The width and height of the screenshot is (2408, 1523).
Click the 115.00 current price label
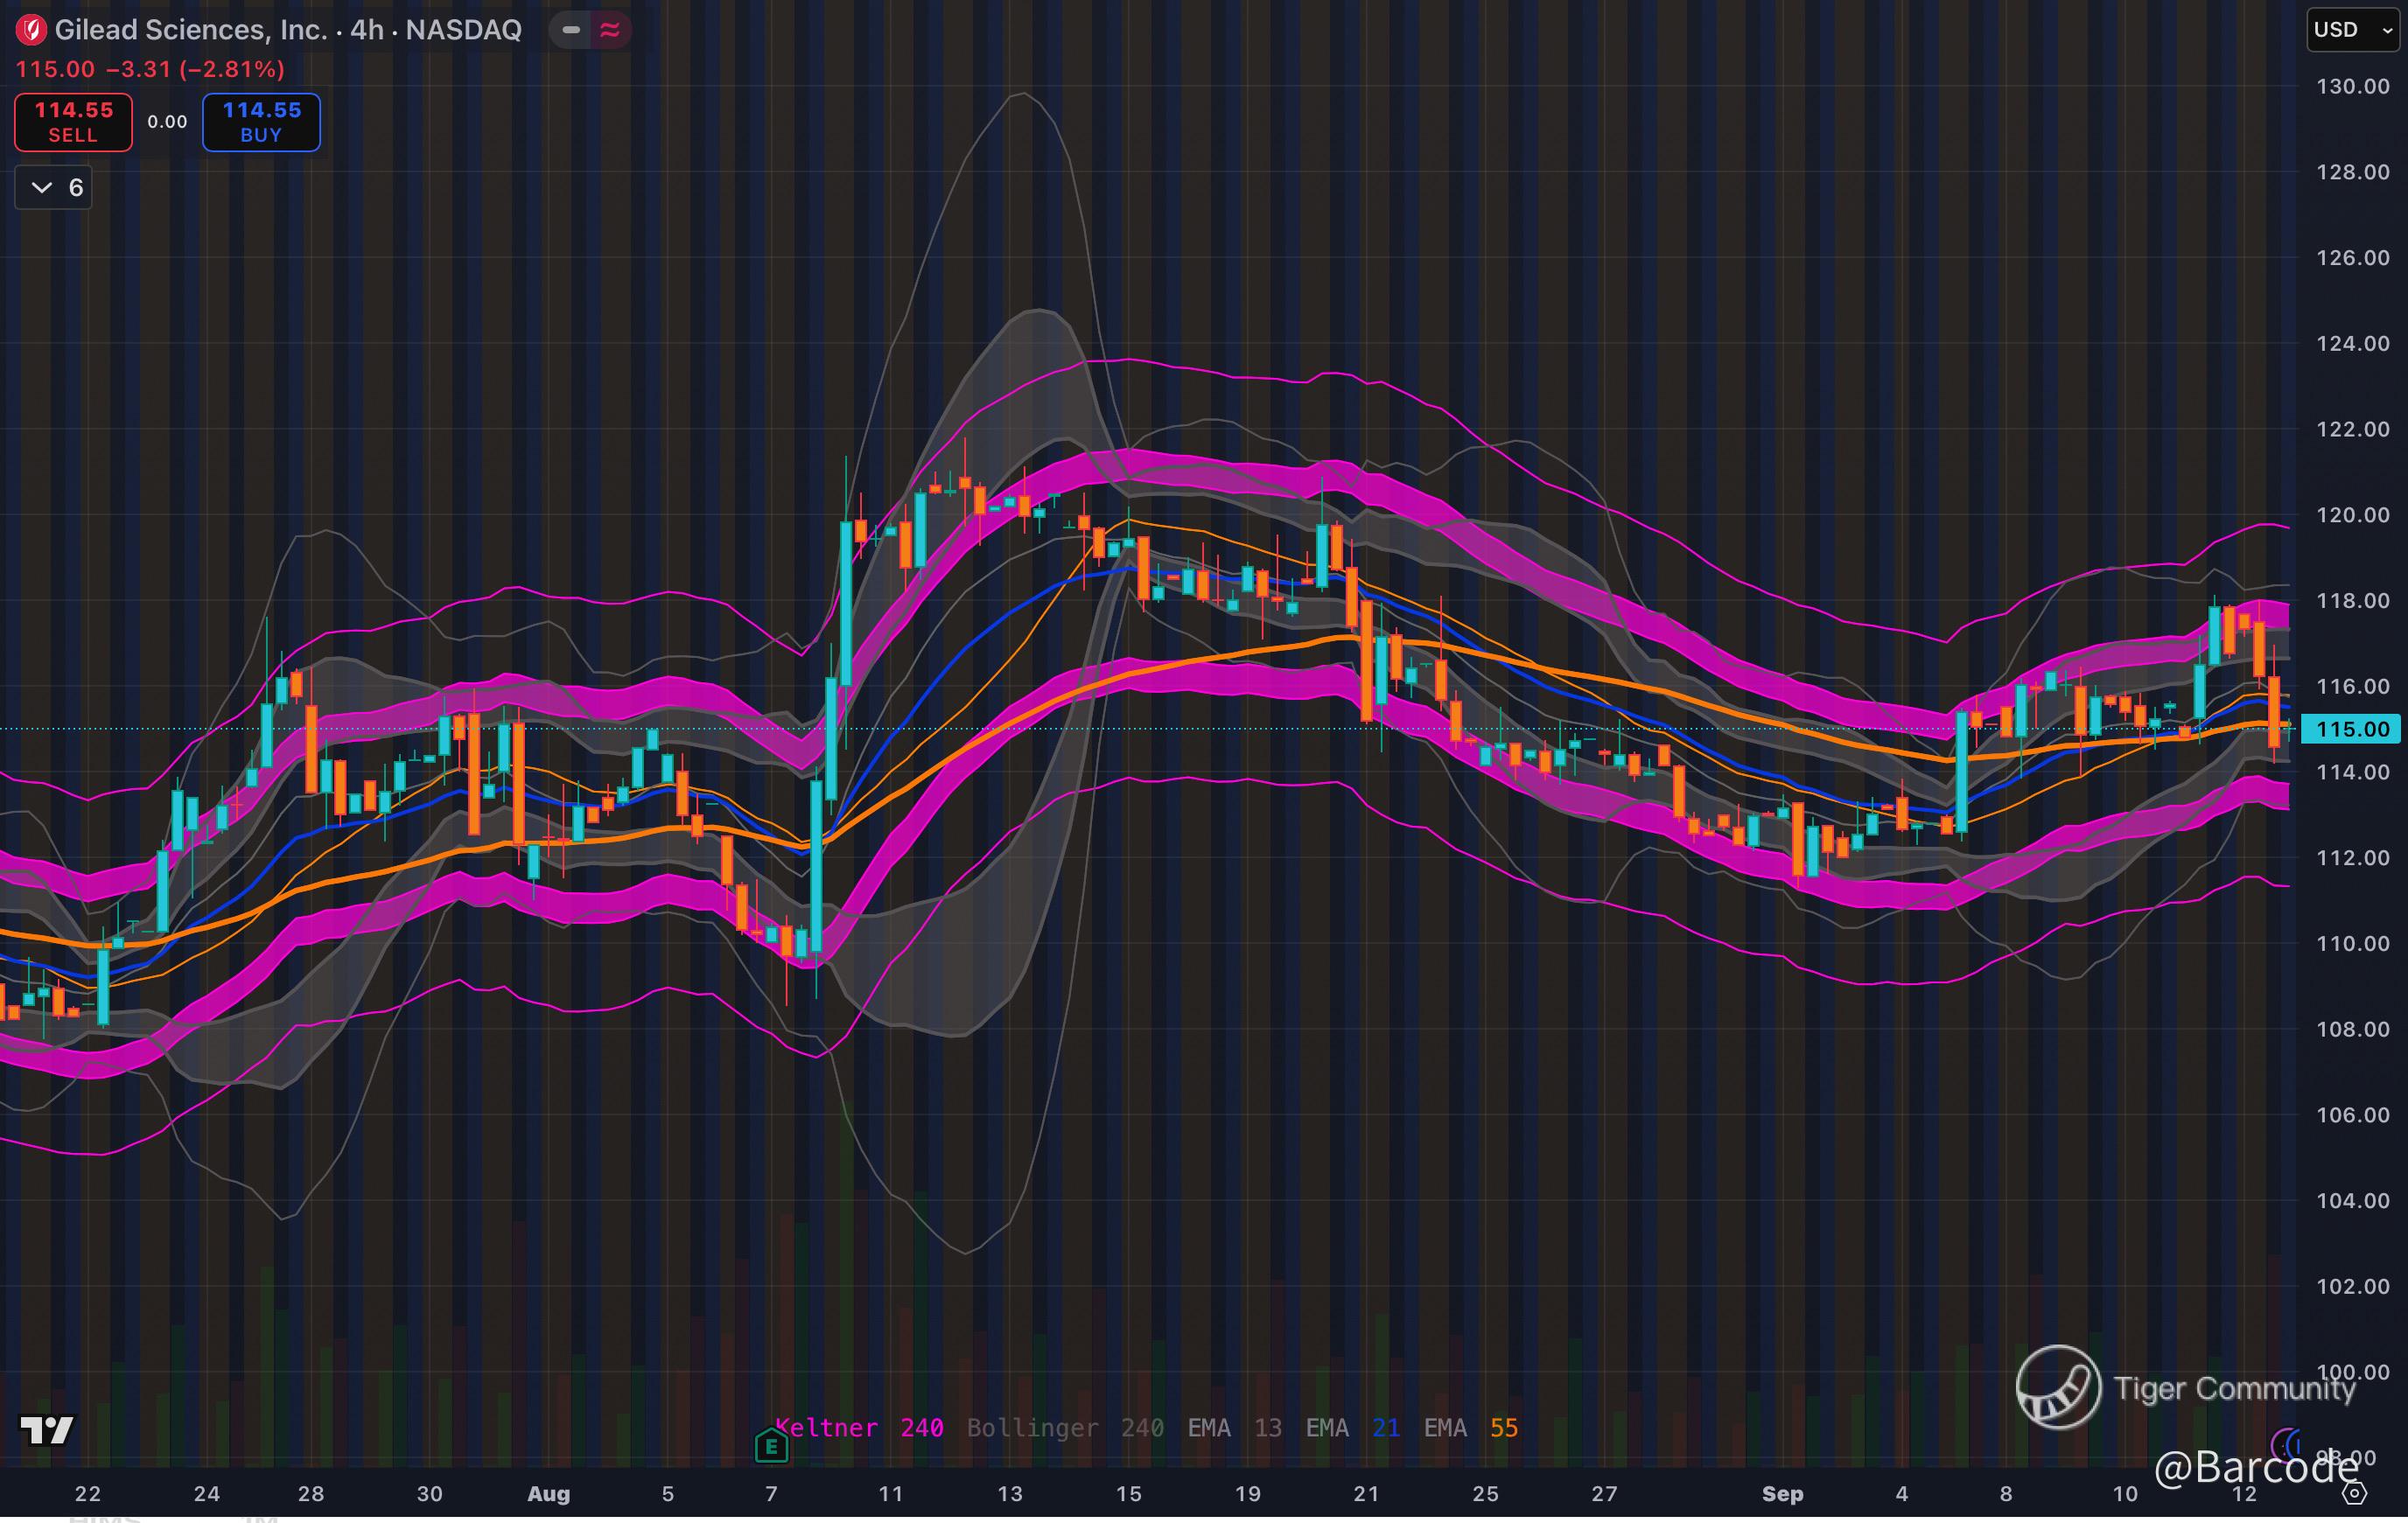[x=2351, y=729]
